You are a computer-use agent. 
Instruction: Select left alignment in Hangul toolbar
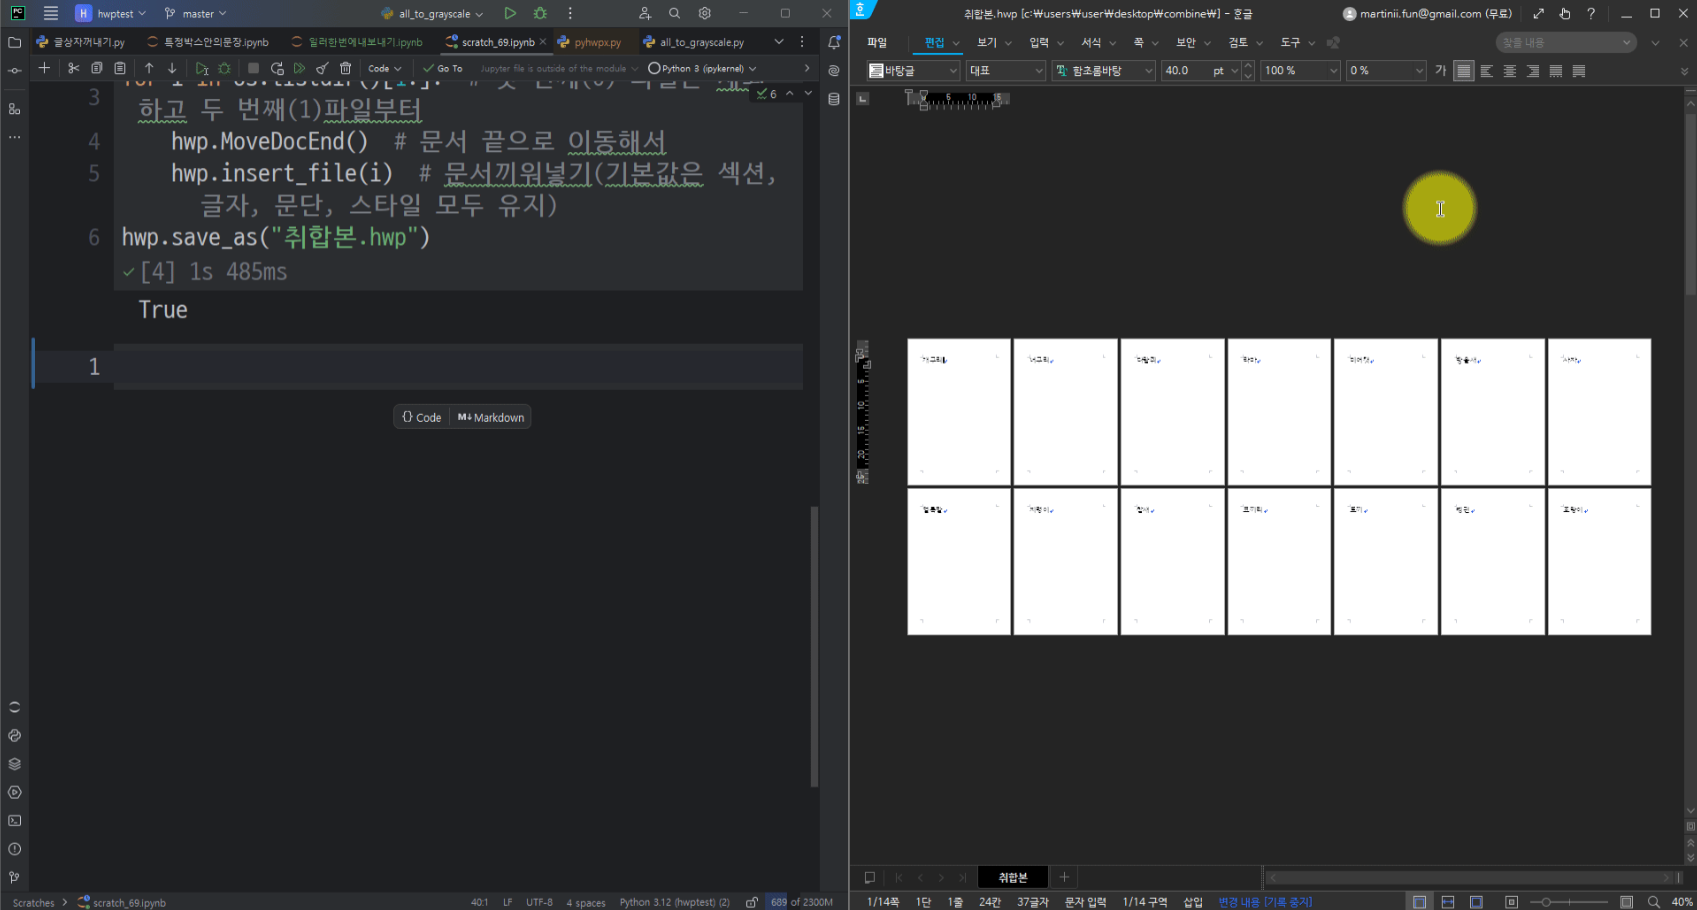[1486, 71]
